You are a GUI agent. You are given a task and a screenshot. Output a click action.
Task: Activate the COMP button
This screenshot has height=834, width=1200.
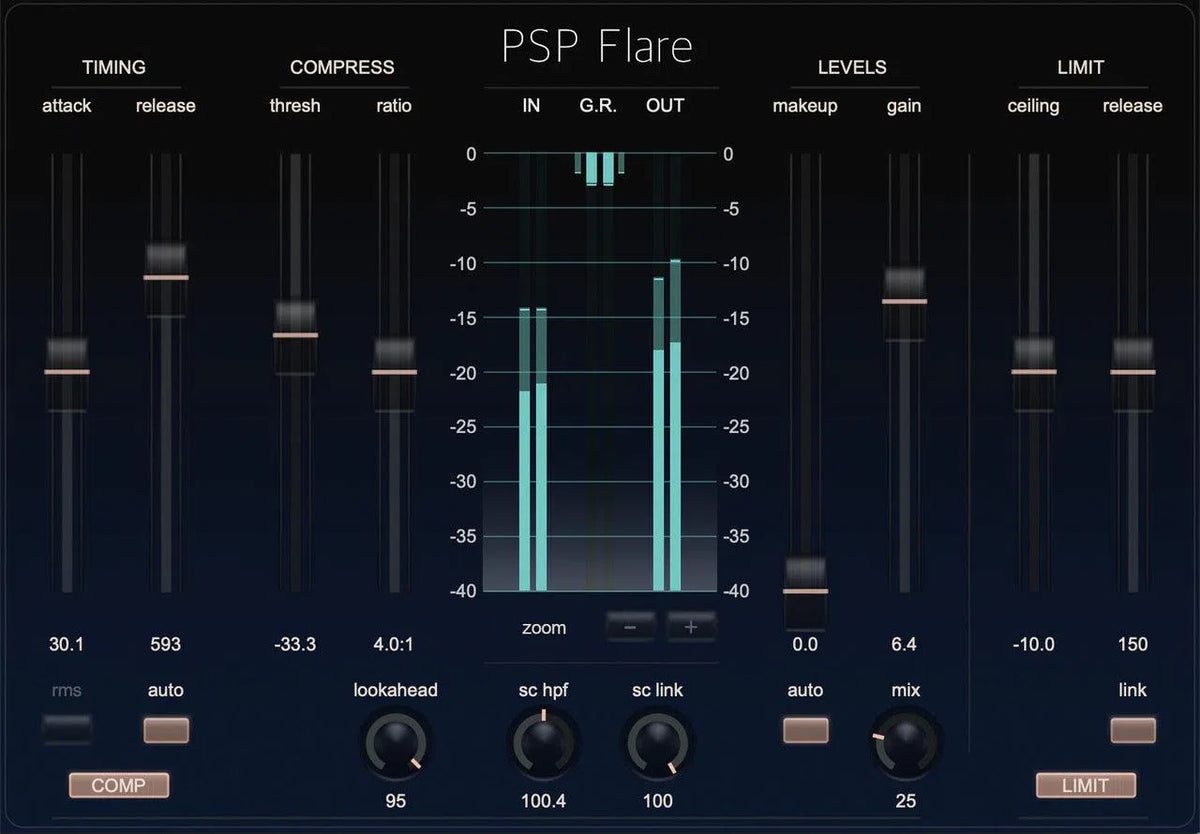(x=118, y=785)
